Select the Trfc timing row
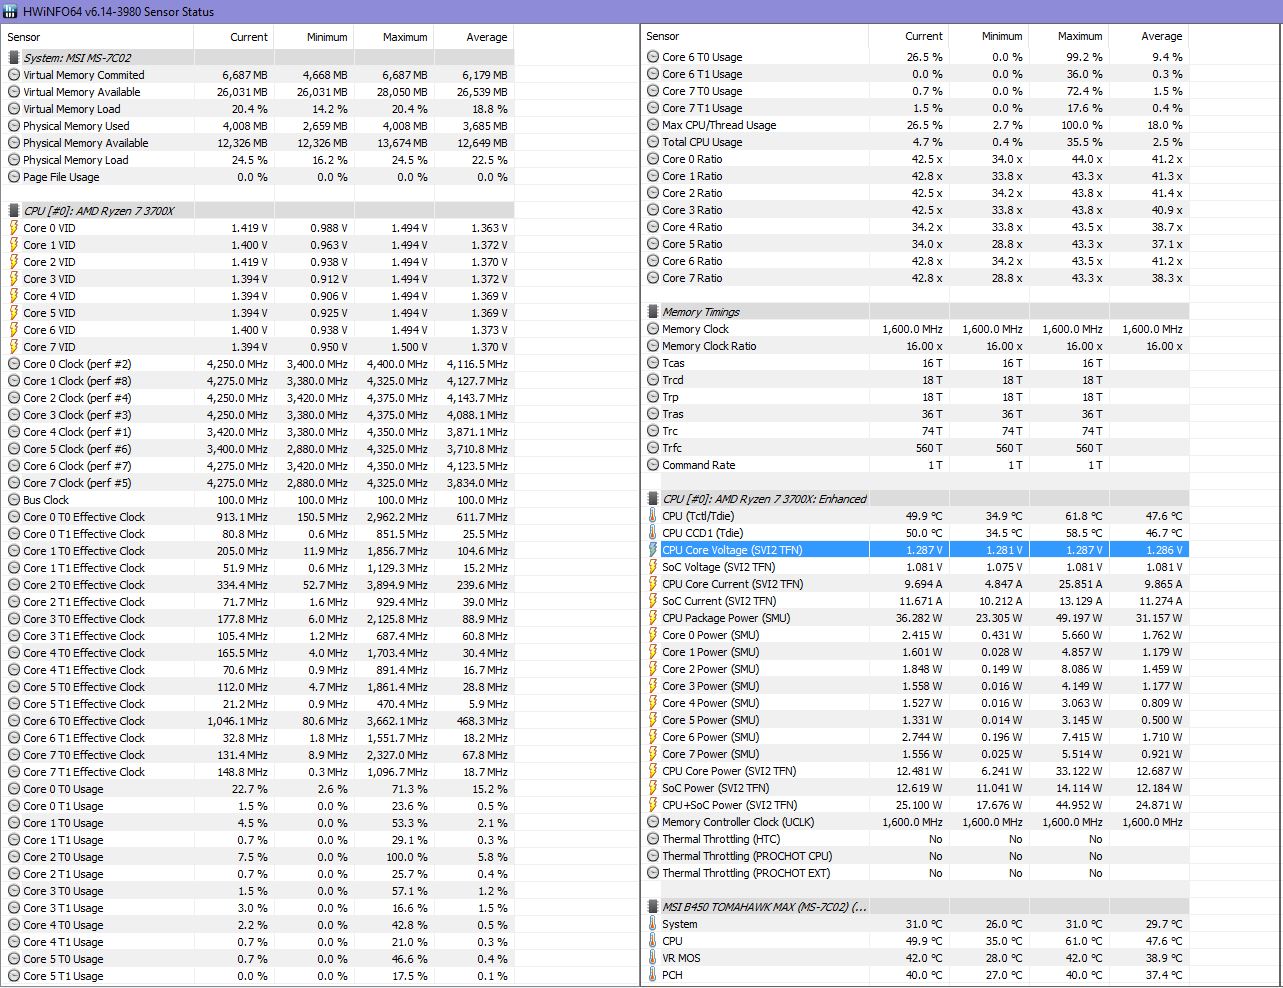This screenshot has width=1283, height=988. point(915,448)
